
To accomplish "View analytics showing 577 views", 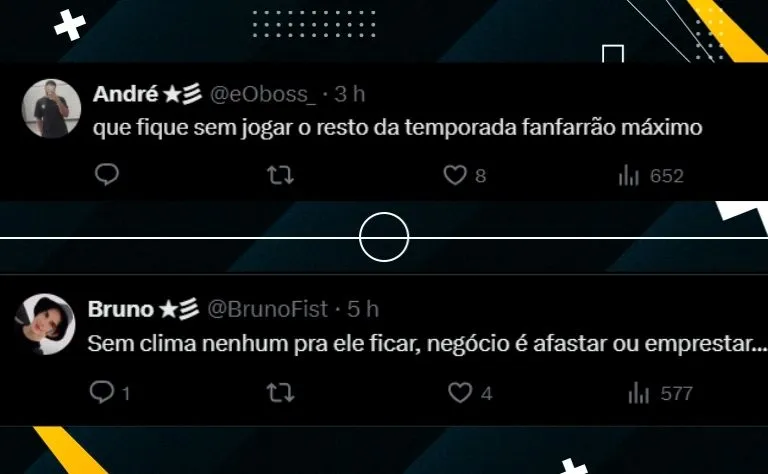I will point(661,393).
